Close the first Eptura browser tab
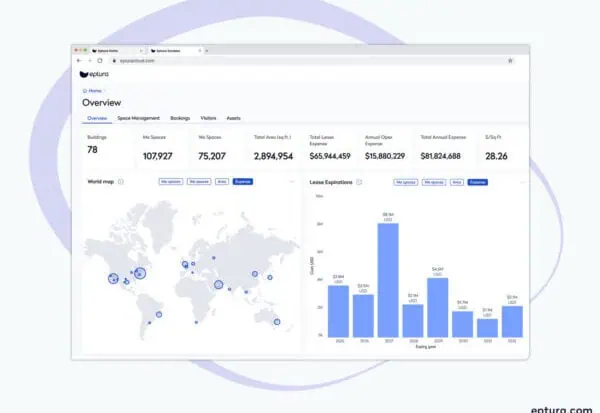The image size is (600, 413). tap(141, 51)
